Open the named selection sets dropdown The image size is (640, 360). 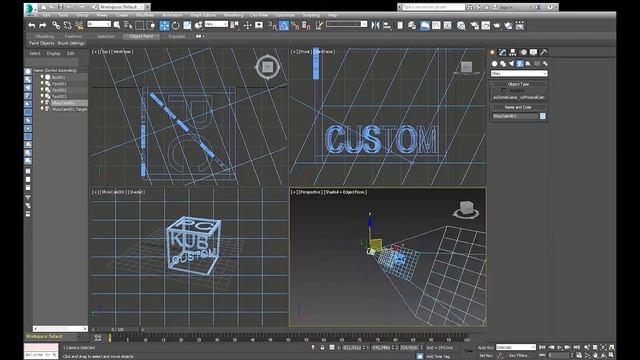click(x=346, y=24)
